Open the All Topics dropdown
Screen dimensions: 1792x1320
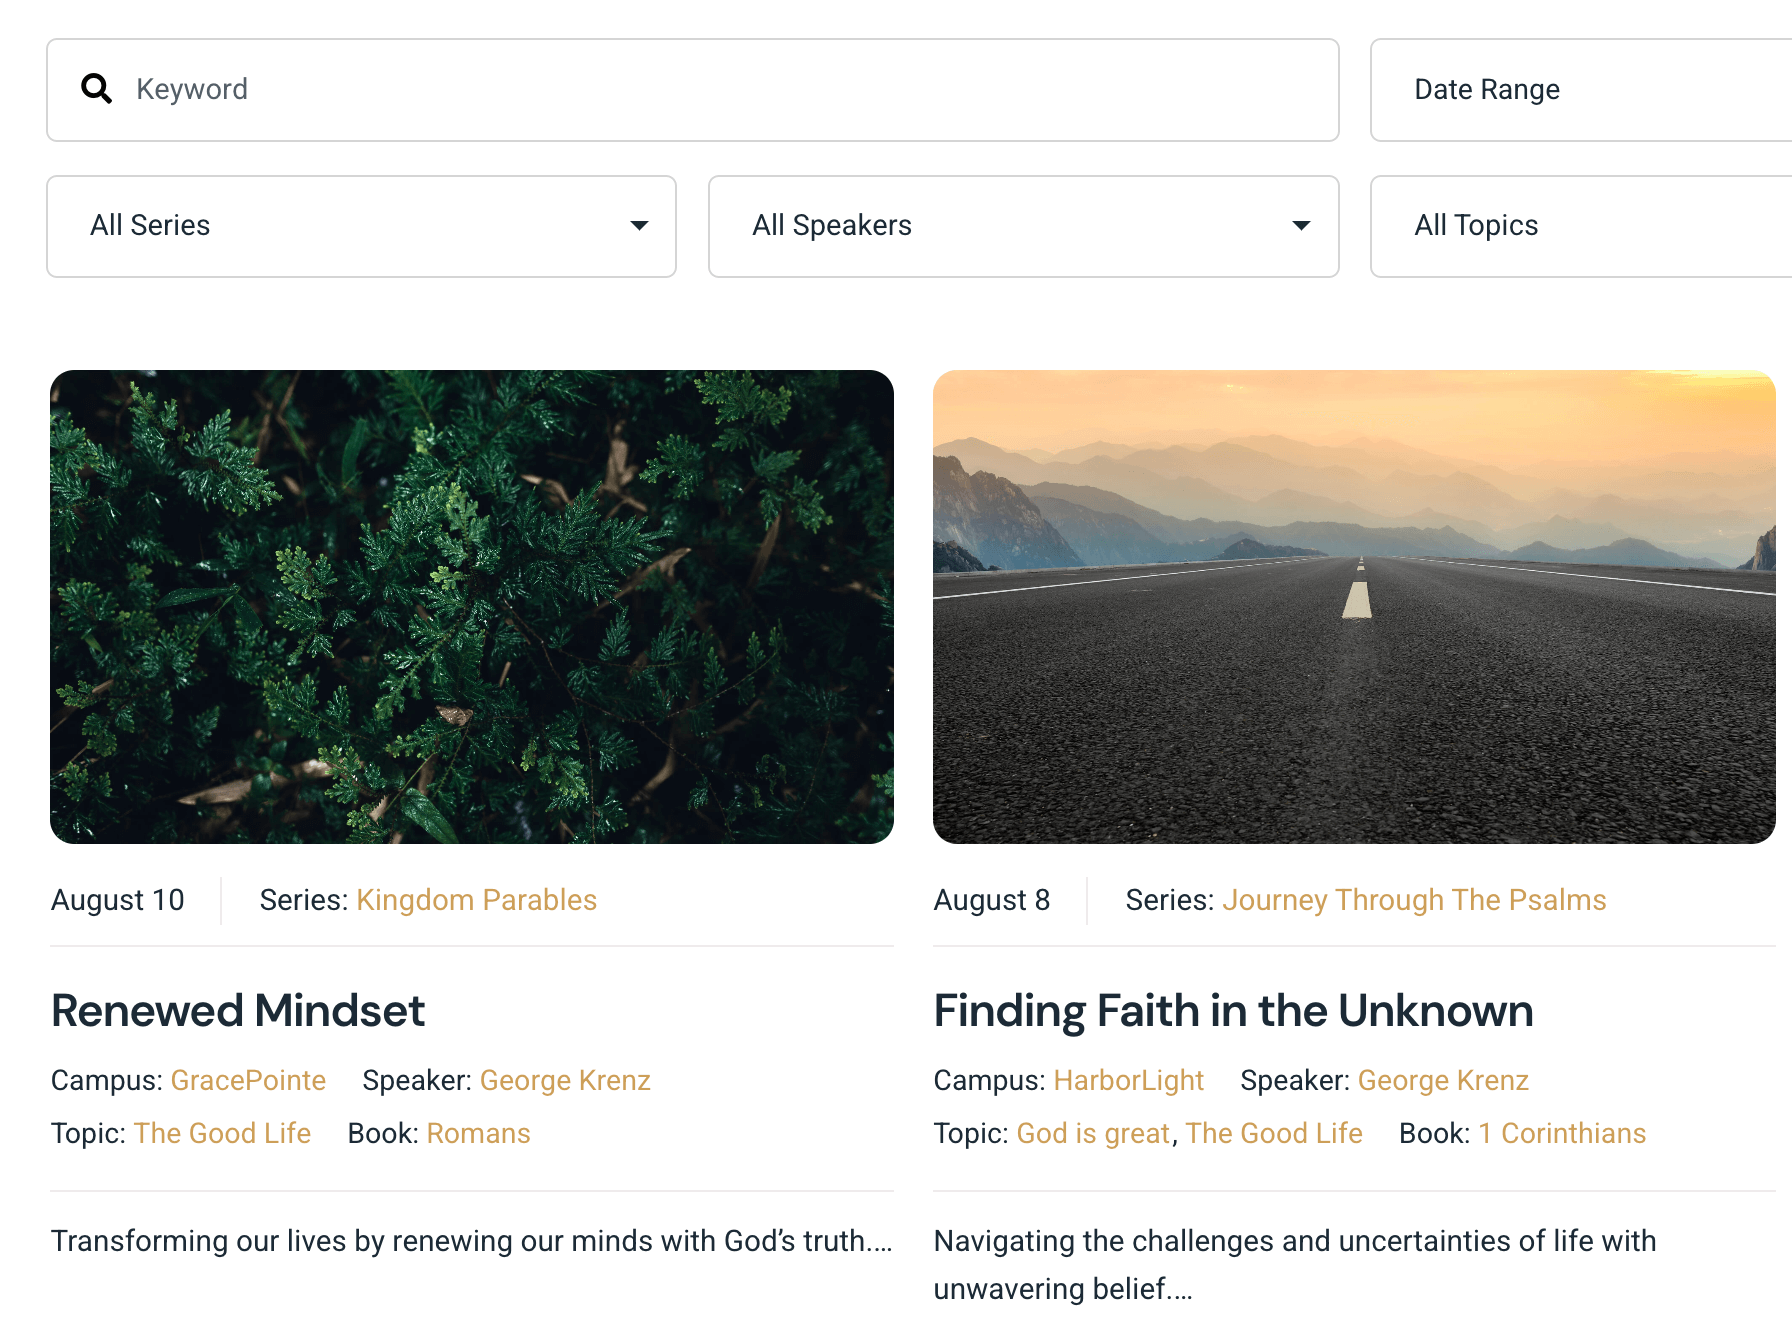click(1580, 226)
